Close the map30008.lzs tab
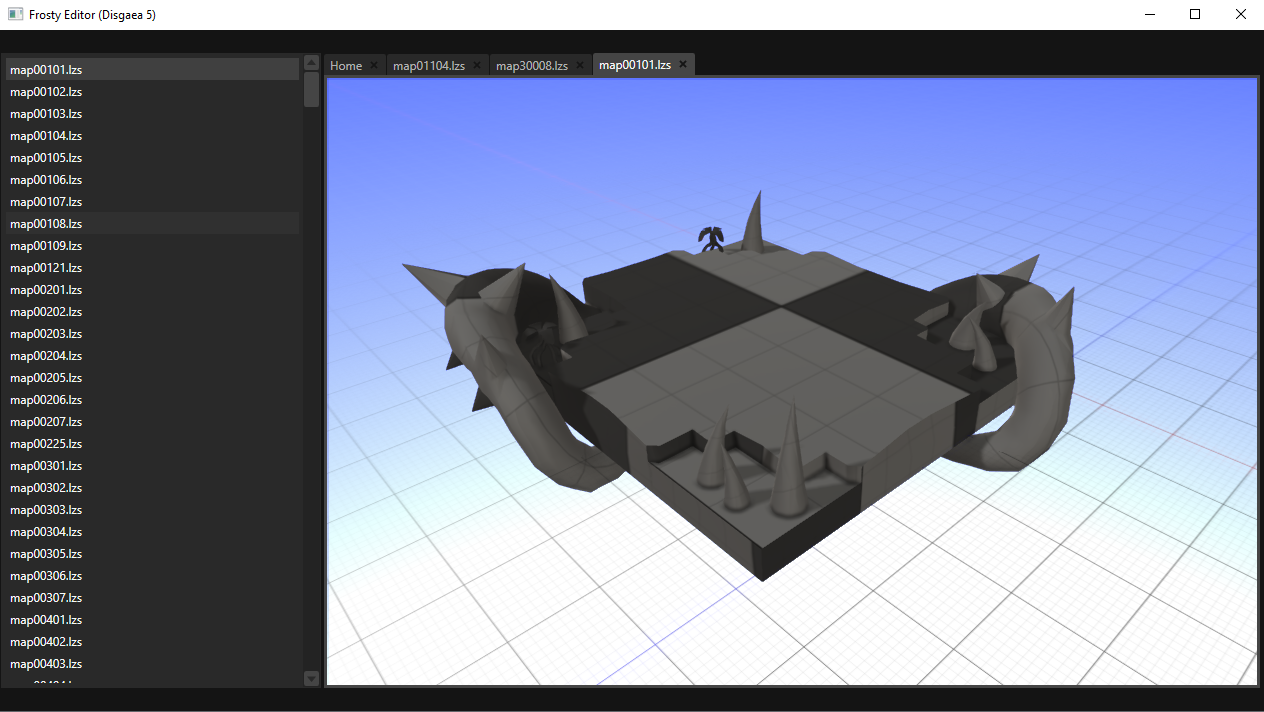Screen dimensions: 1264x712 click(x=580, y=65)
